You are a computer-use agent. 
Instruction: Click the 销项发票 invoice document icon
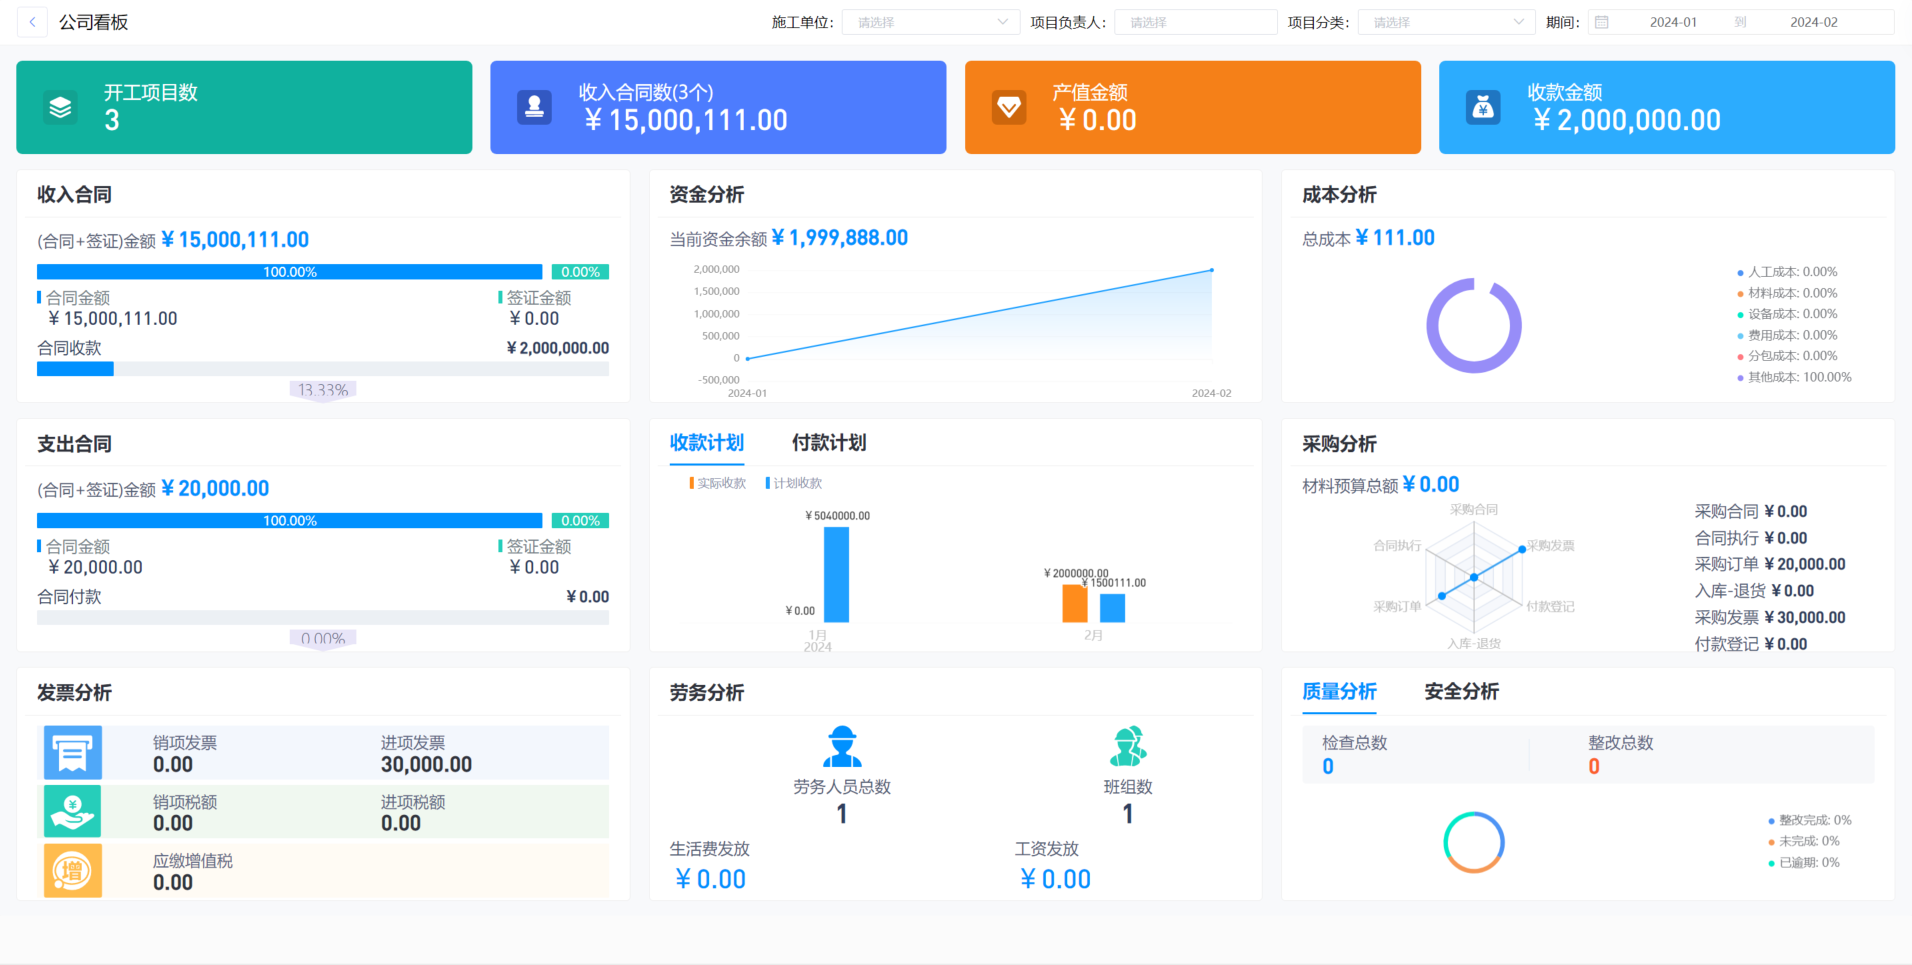[72, 752]
